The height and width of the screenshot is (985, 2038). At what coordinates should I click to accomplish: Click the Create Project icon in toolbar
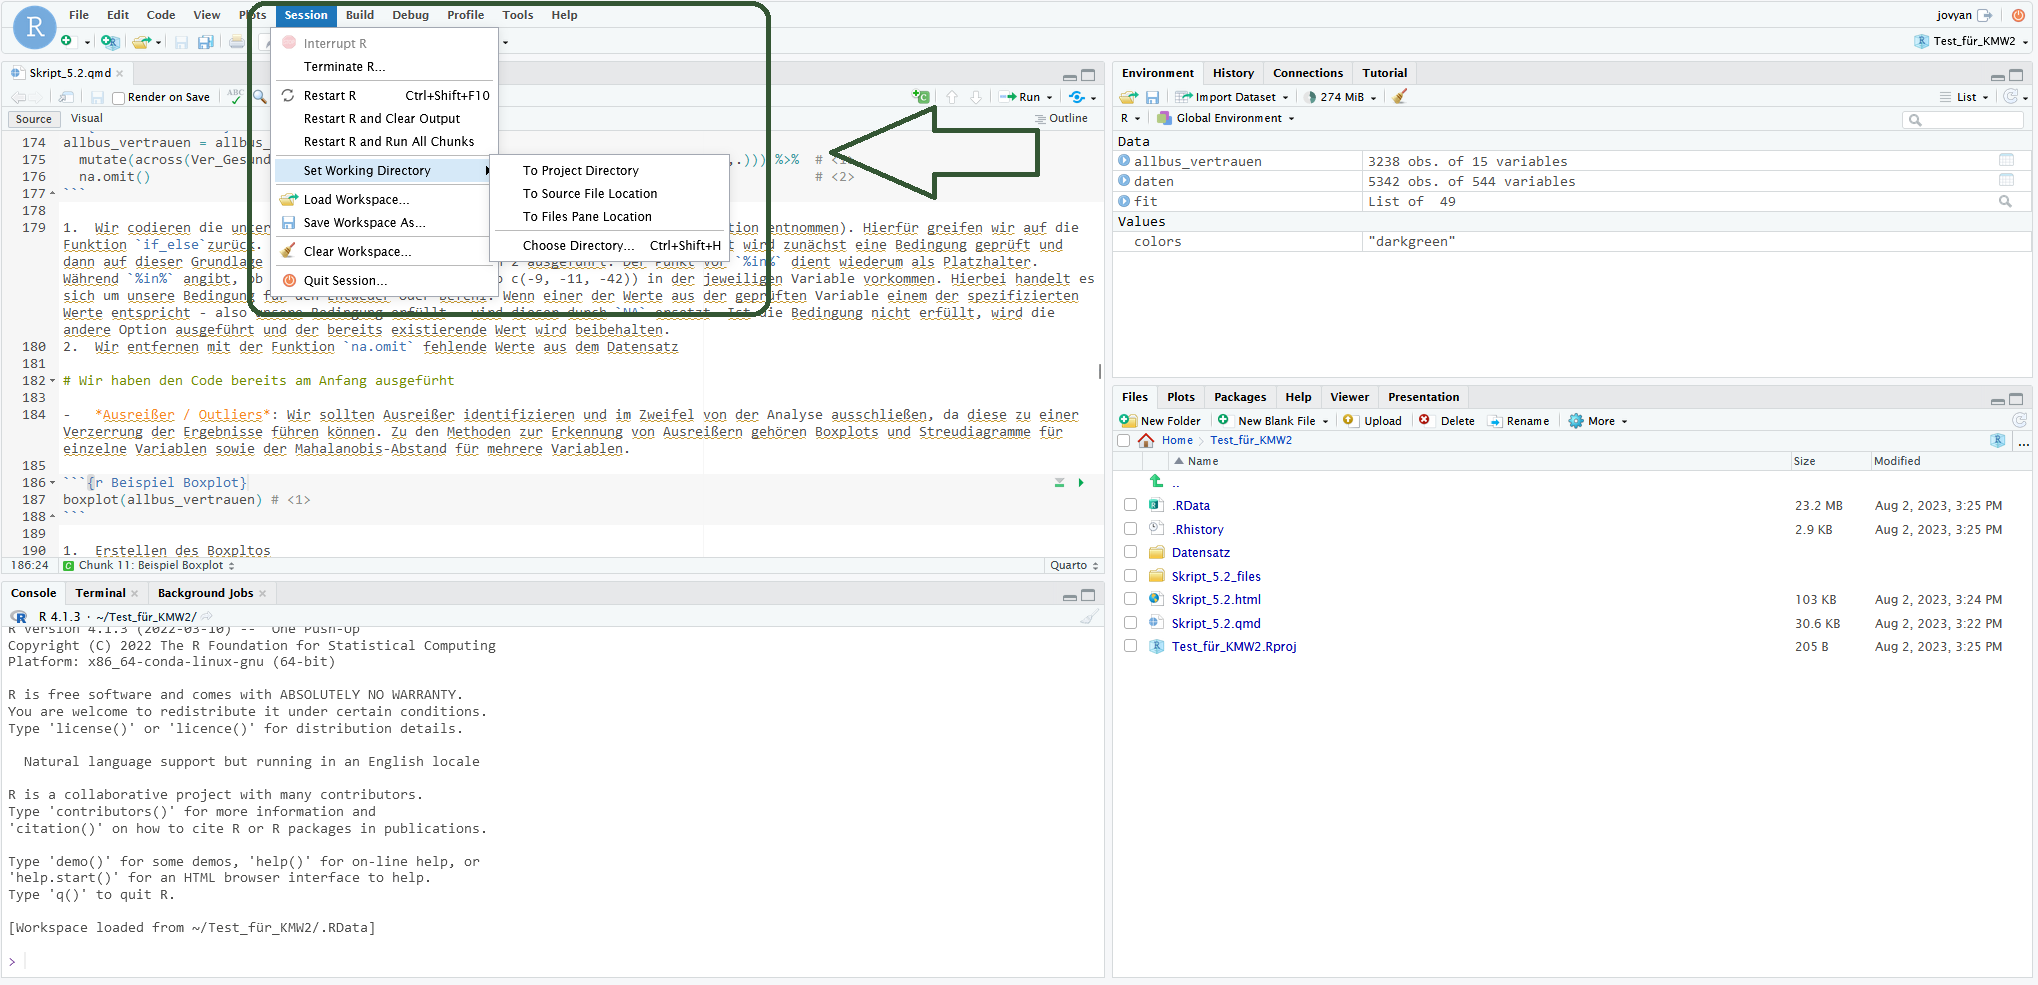109,41
